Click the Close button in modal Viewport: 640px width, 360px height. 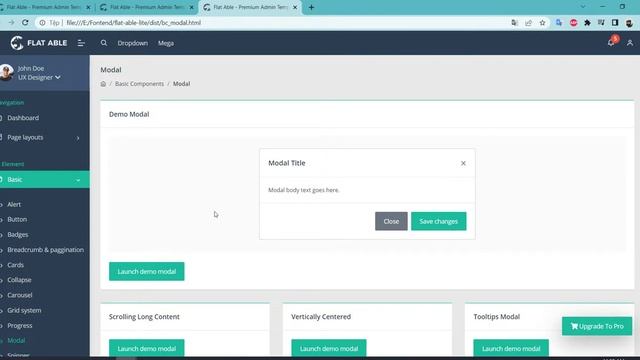(391, 221)
